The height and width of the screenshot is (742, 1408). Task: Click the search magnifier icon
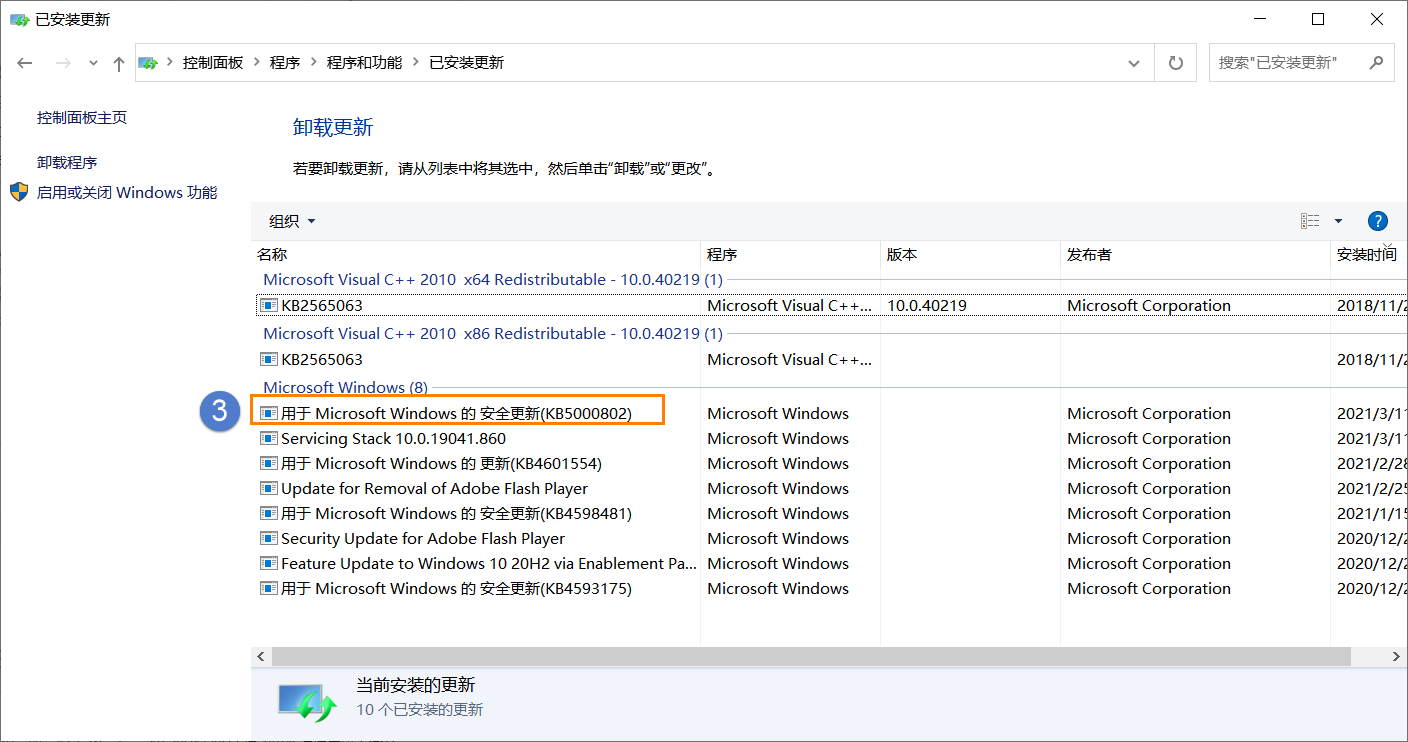(x=1377, y=62)
